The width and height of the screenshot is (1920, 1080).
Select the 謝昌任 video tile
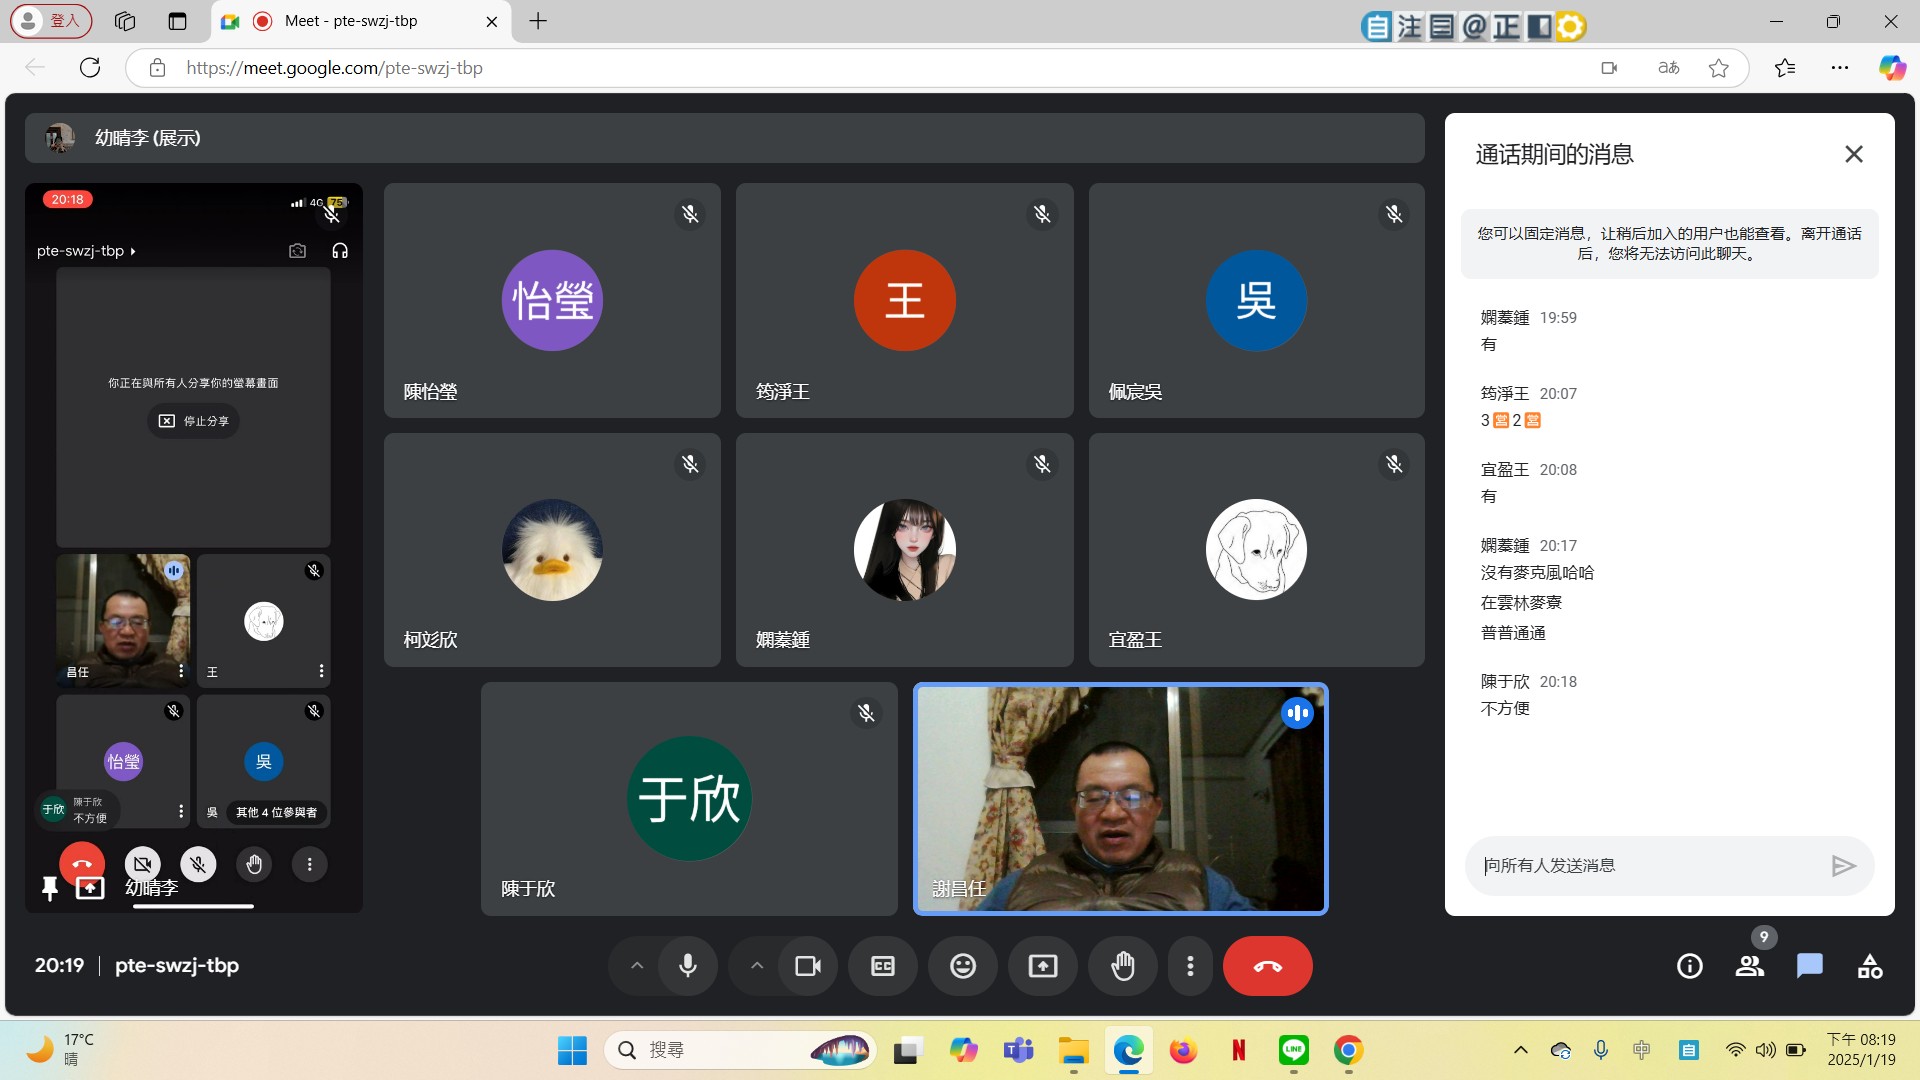(x=1121, y=799)
